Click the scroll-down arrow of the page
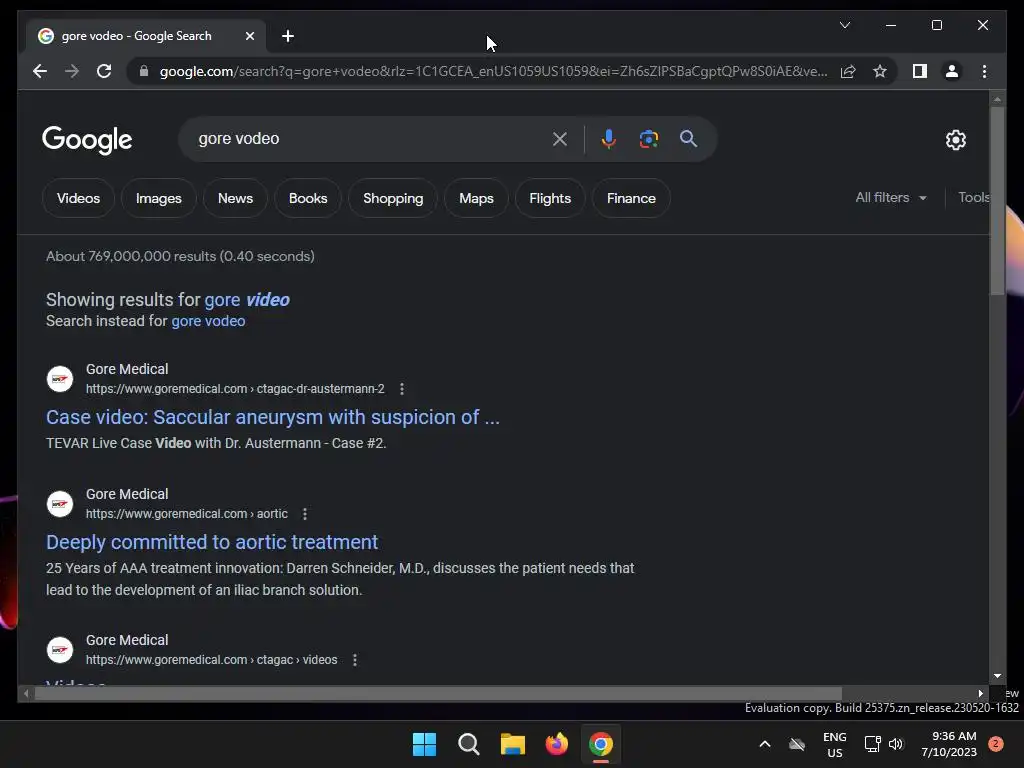Viewport: 1024px width, 768px height. point(997,676)
